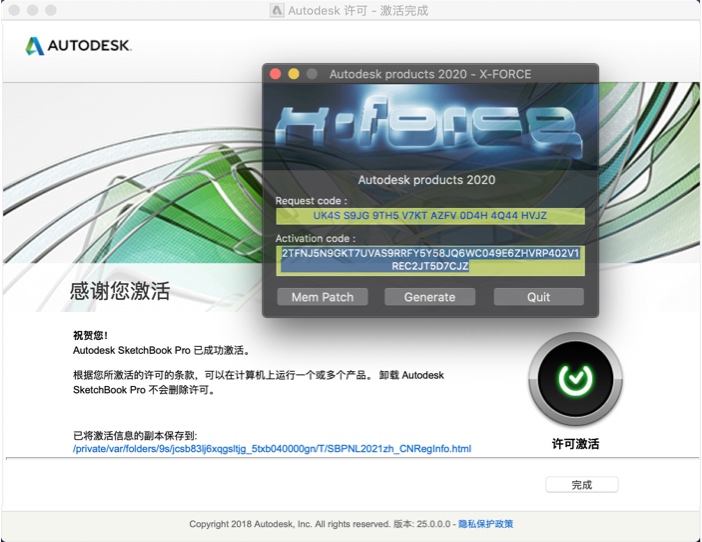Zoom the Autodesk license window
The width and height of the screenshot is (702, 542).
[49, 10]
